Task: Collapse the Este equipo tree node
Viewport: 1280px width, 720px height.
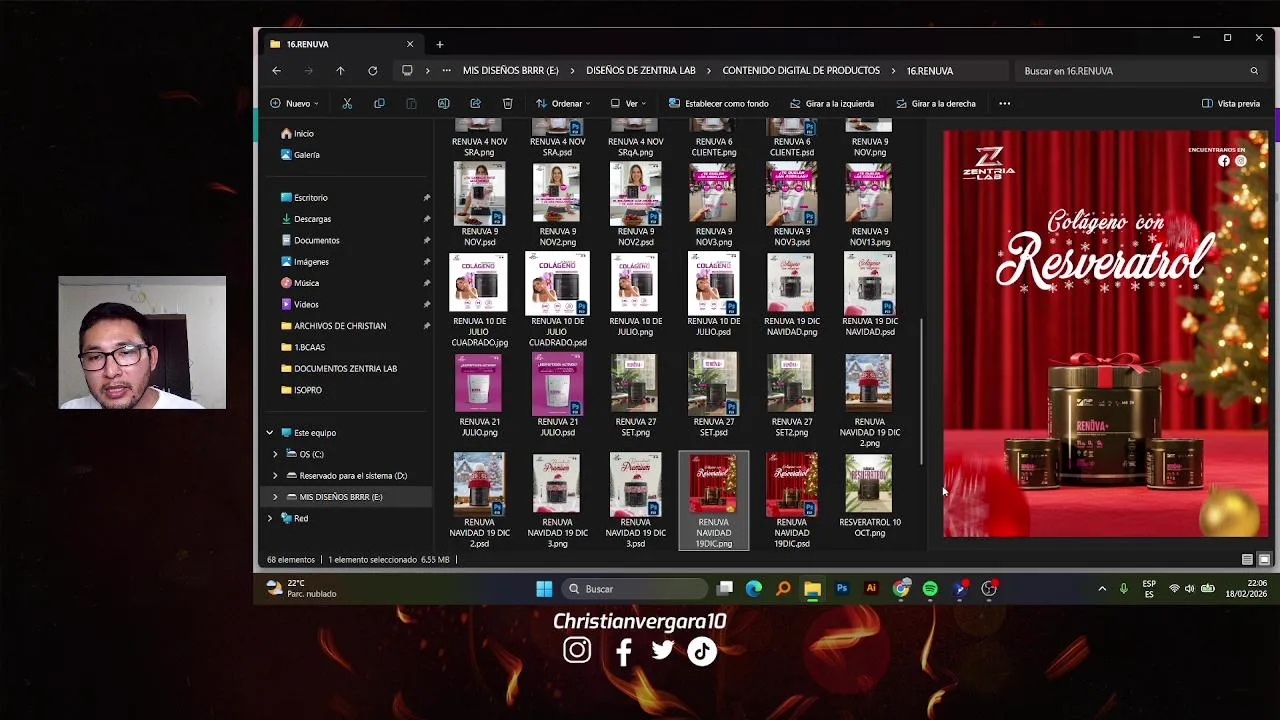Action: pyautogui.click(x=269, y=433)
